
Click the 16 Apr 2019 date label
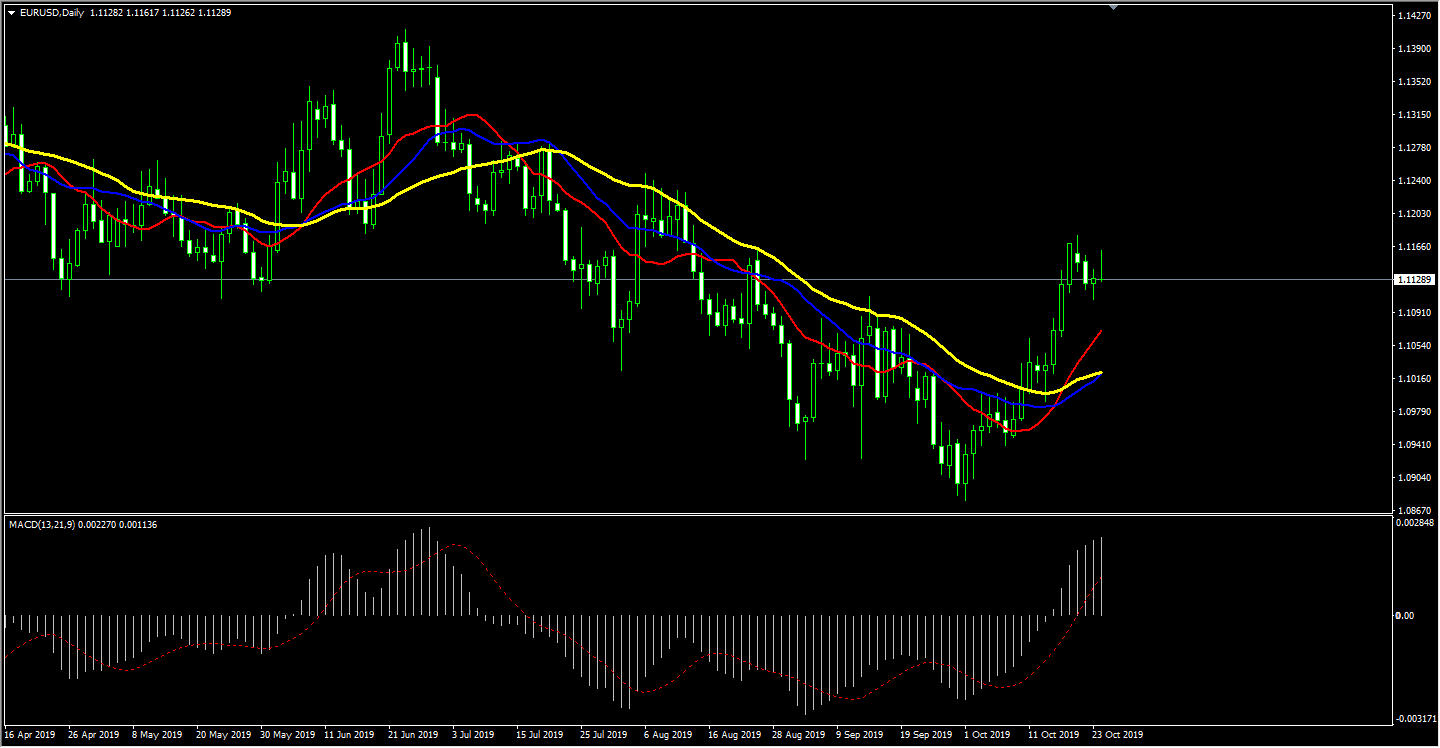coord(30,735)
